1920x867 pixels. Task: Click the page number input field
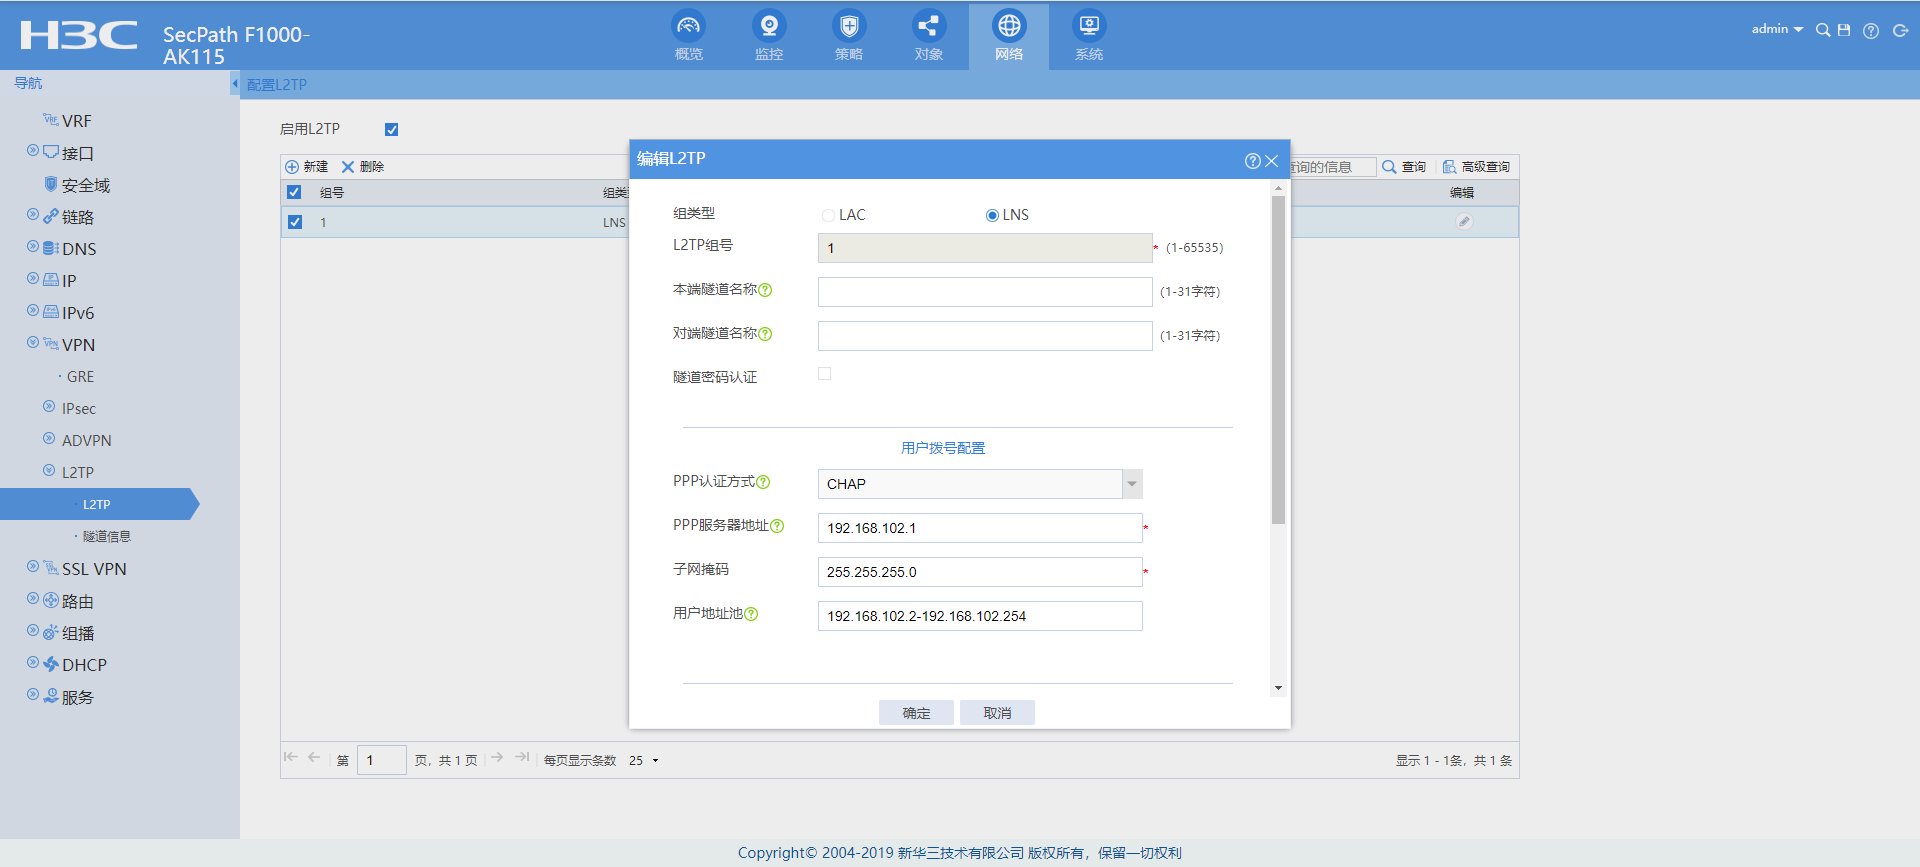tap(381, 761)
